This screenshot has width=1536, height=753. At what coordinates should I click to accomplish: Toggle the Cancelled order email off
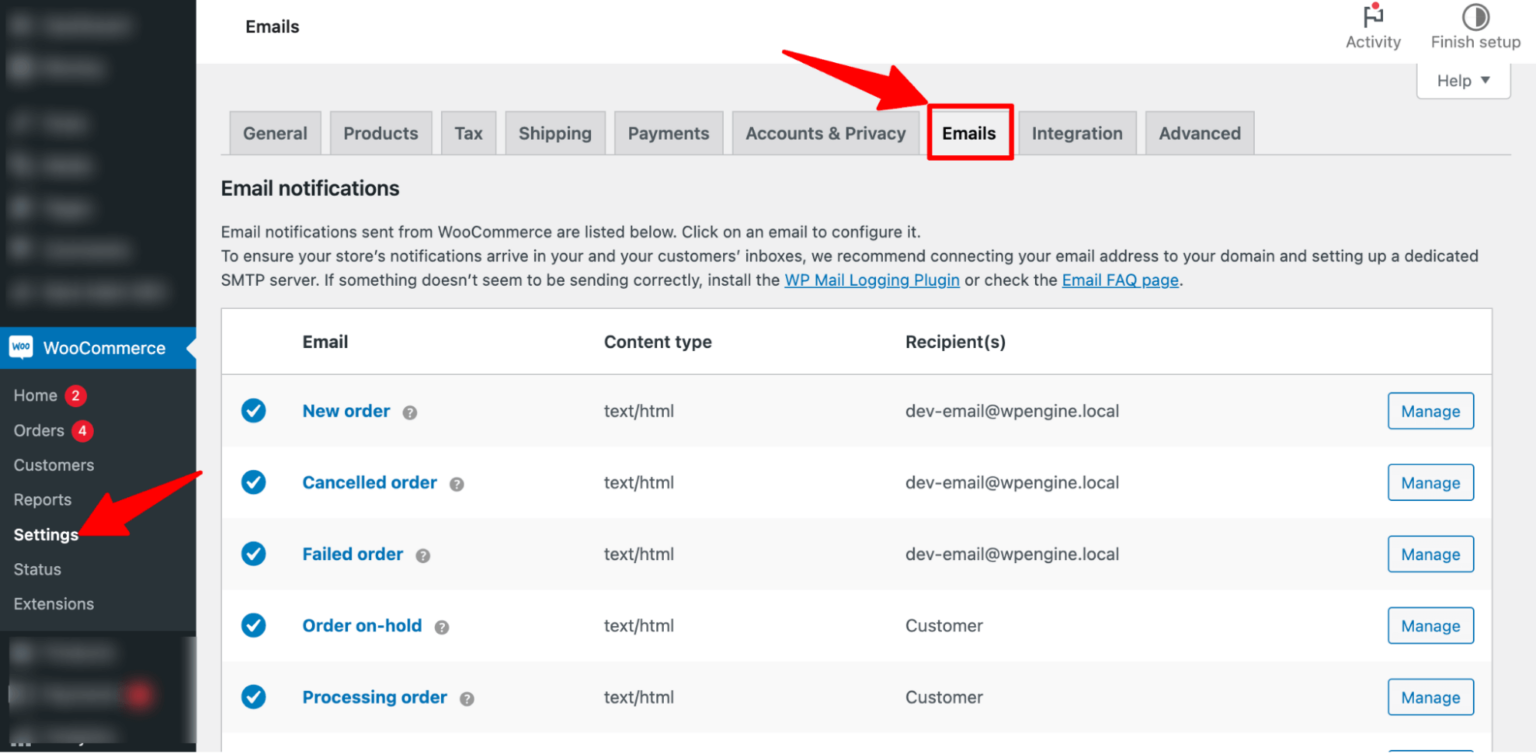pyautogui.click(x=253, y=482)
